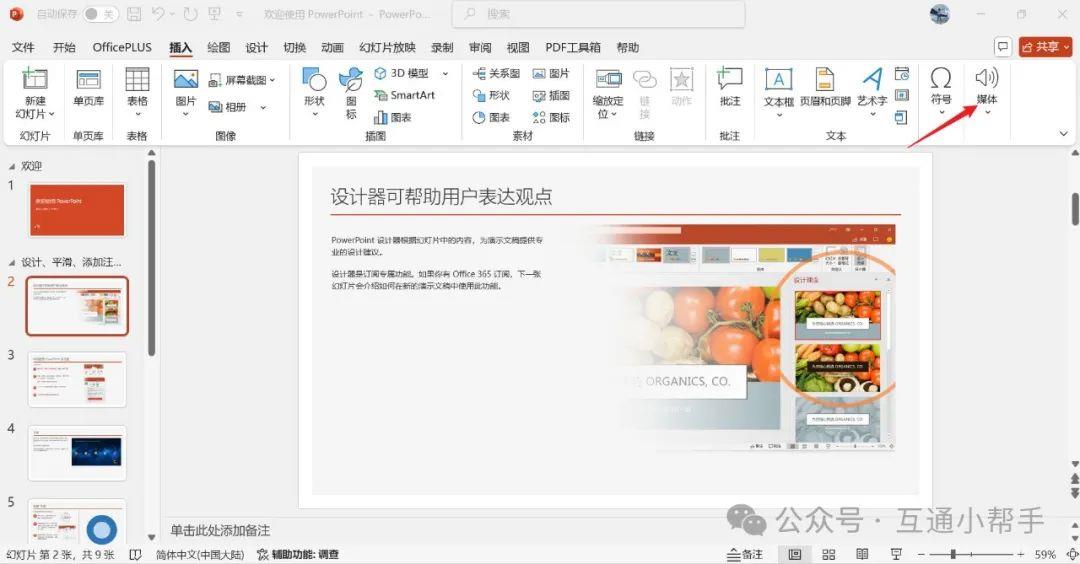Image resolution: width=1080 pixels, height=564 pixels.
Task: Switch to the 动画 animations tab
Action: coord(332,48)
